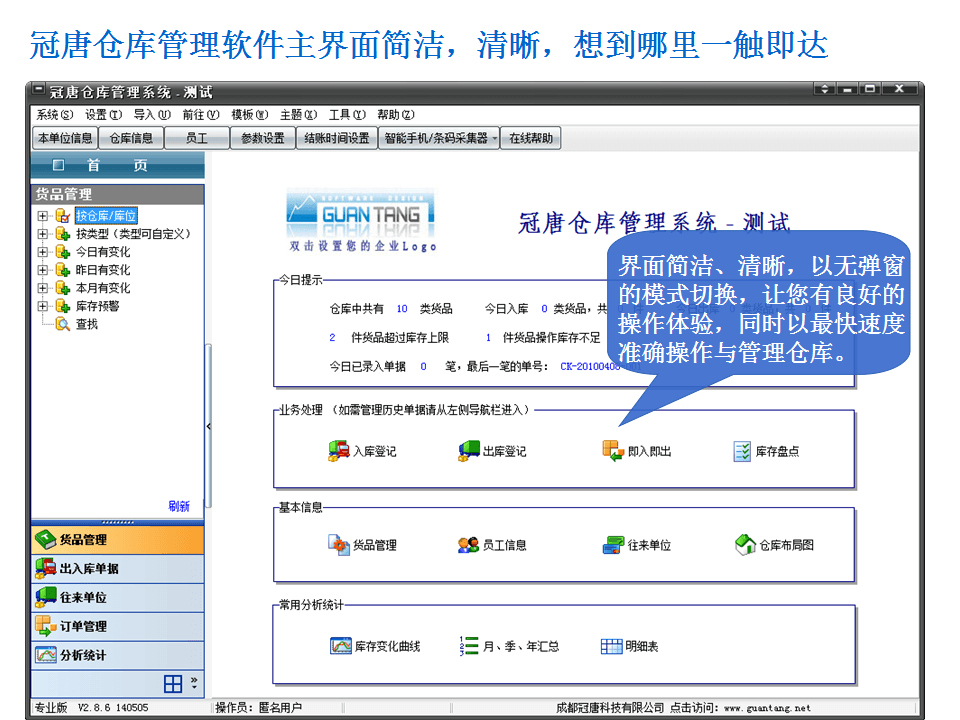Click the 10 类货品 count link
960x720 pixels.
[x=402, y=309]
